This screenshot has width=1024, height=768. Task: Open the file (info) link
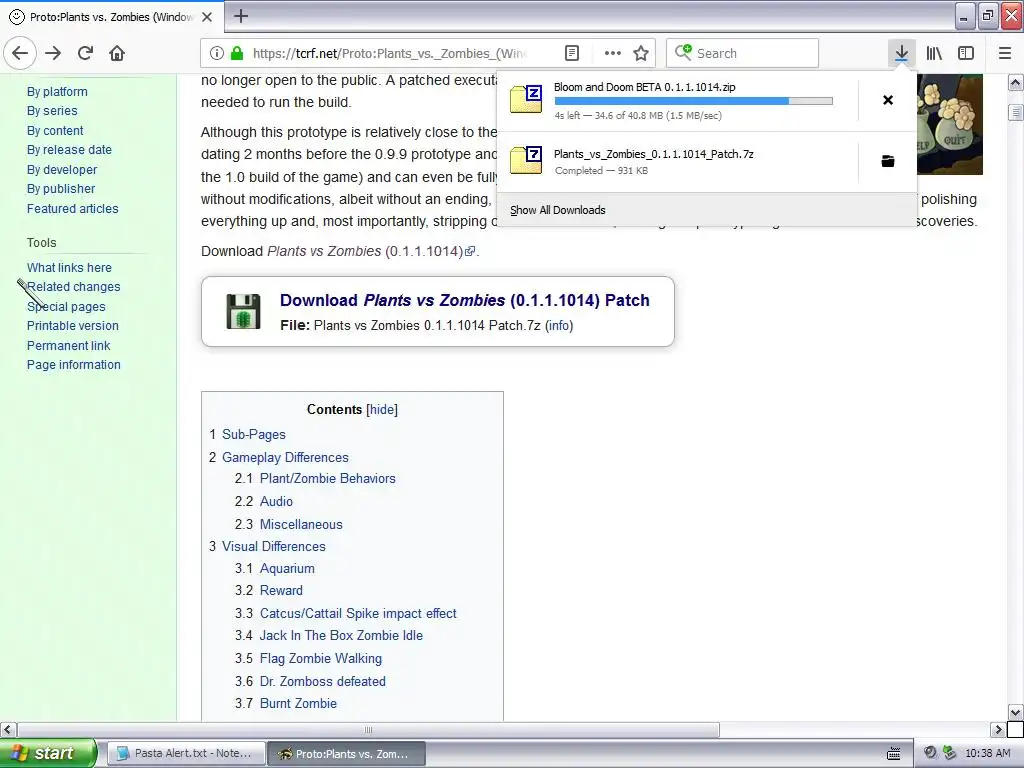tap(559, 325)
